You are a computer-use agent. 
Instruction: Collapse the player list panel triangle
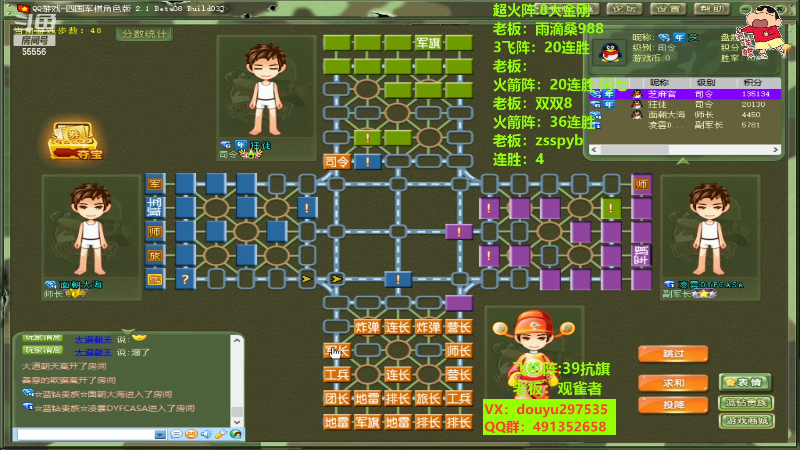(x=683, y=161)
